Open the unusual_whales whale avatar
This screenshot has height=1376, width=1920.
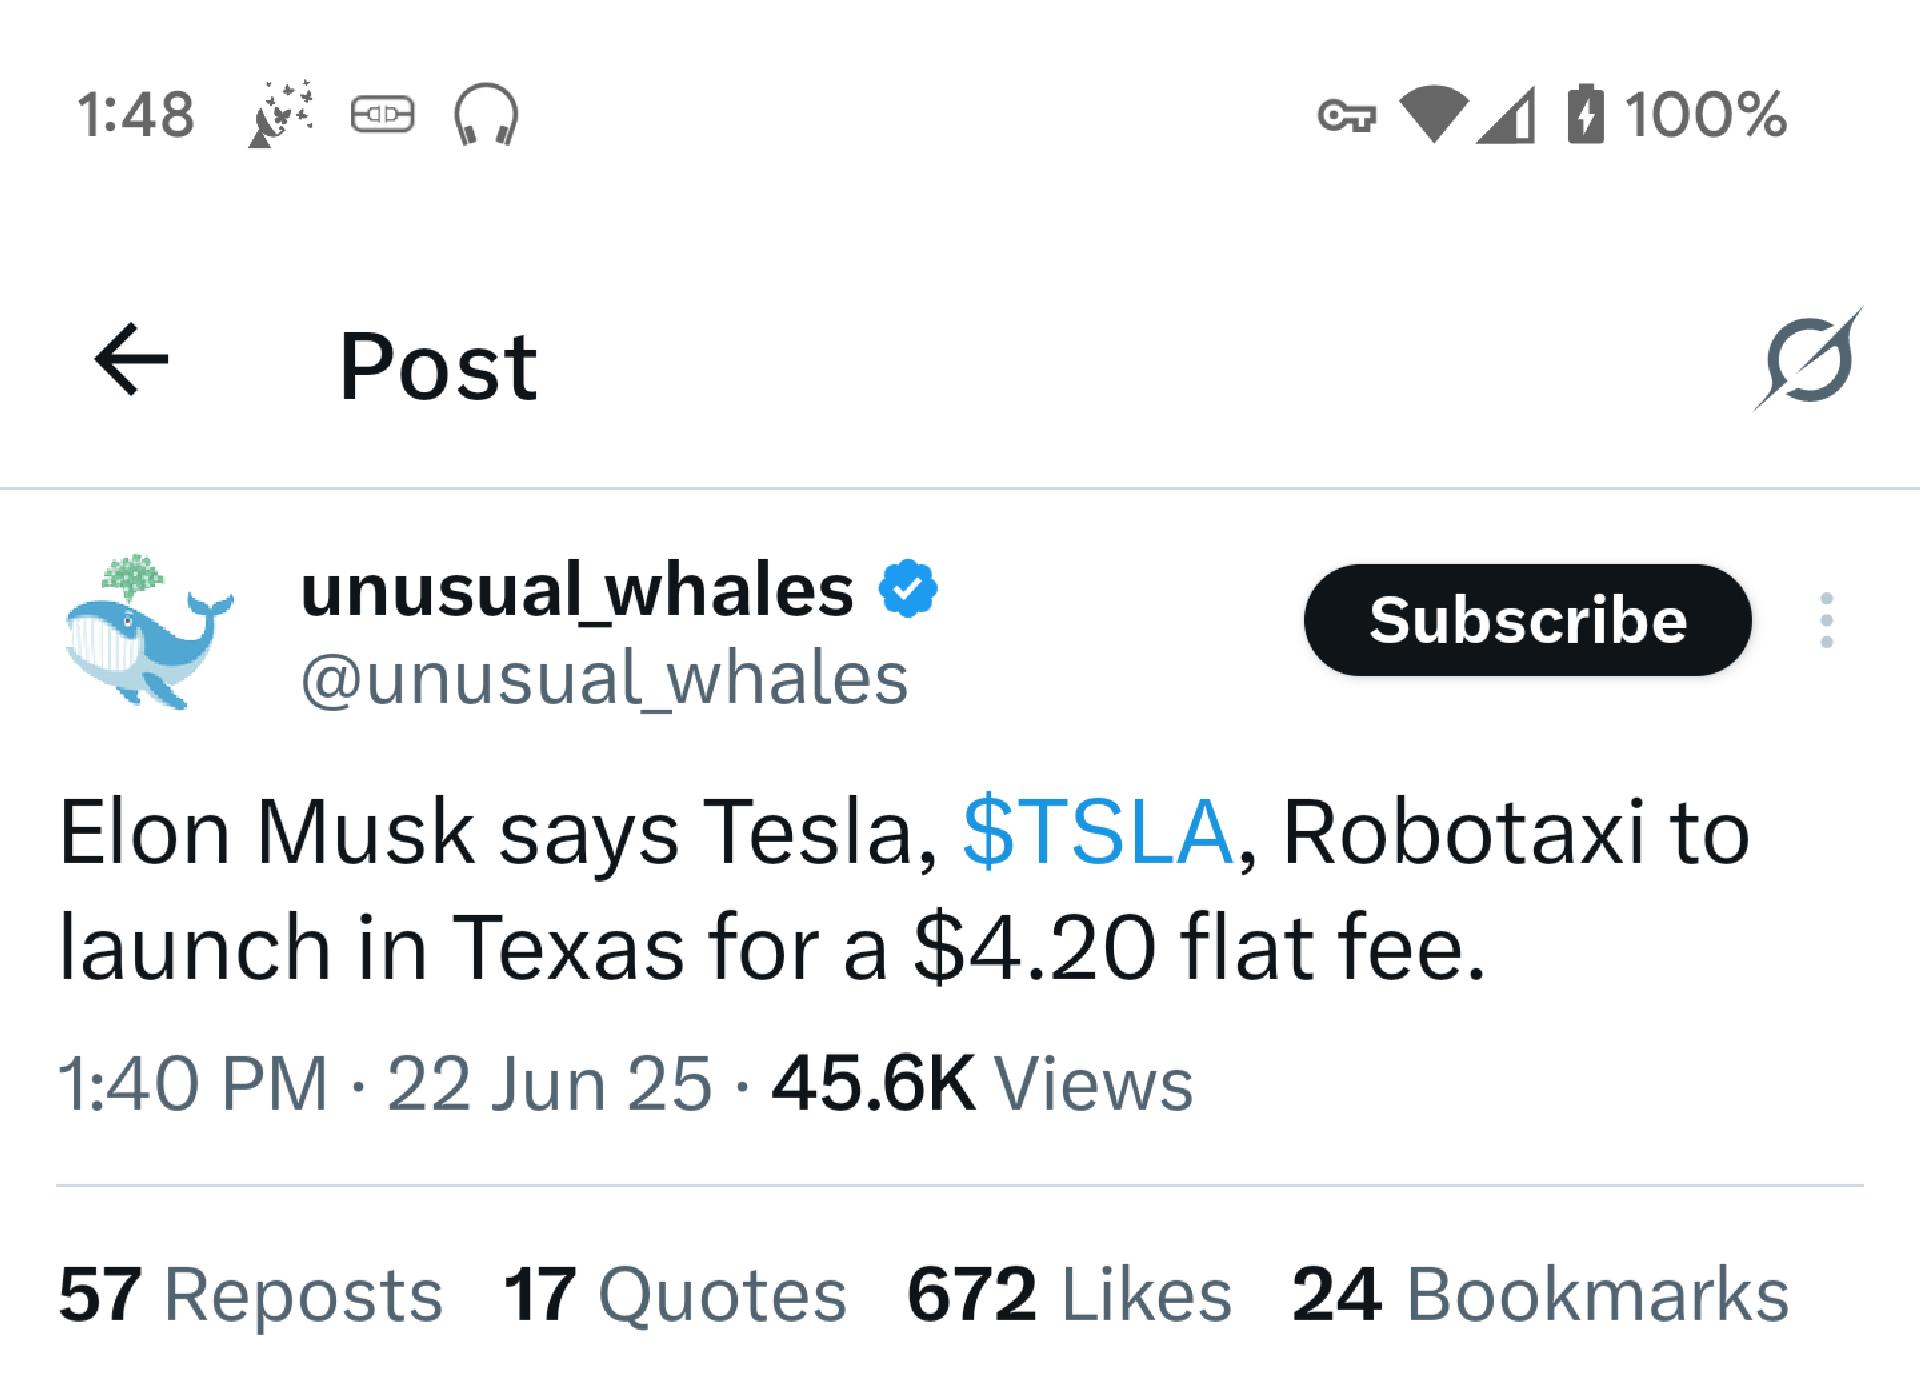click(x=148, y=632)
